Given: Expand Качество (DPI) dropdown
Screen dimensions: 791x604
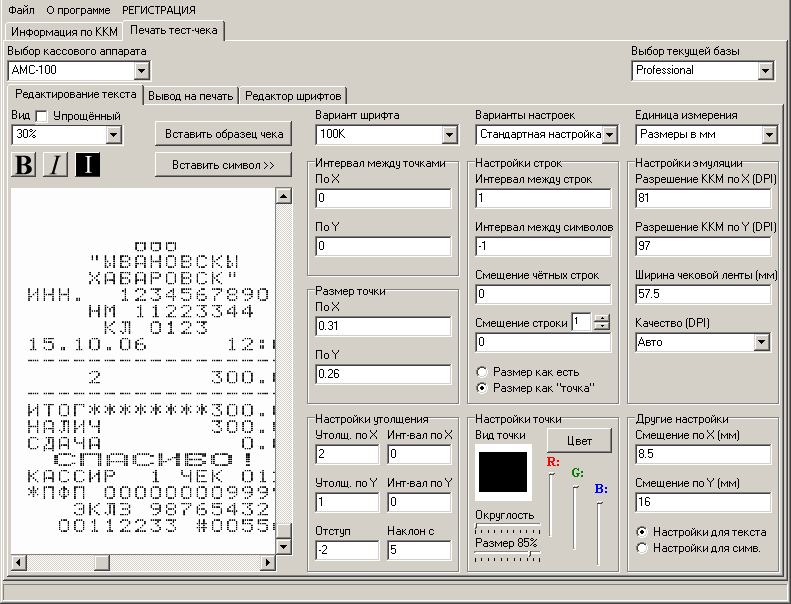Looking at the screenshot, I should tap(761, 342).
